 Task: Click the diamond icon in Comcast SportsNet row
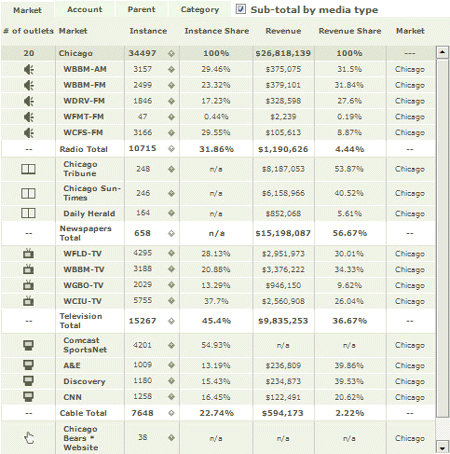pos(171,345)
